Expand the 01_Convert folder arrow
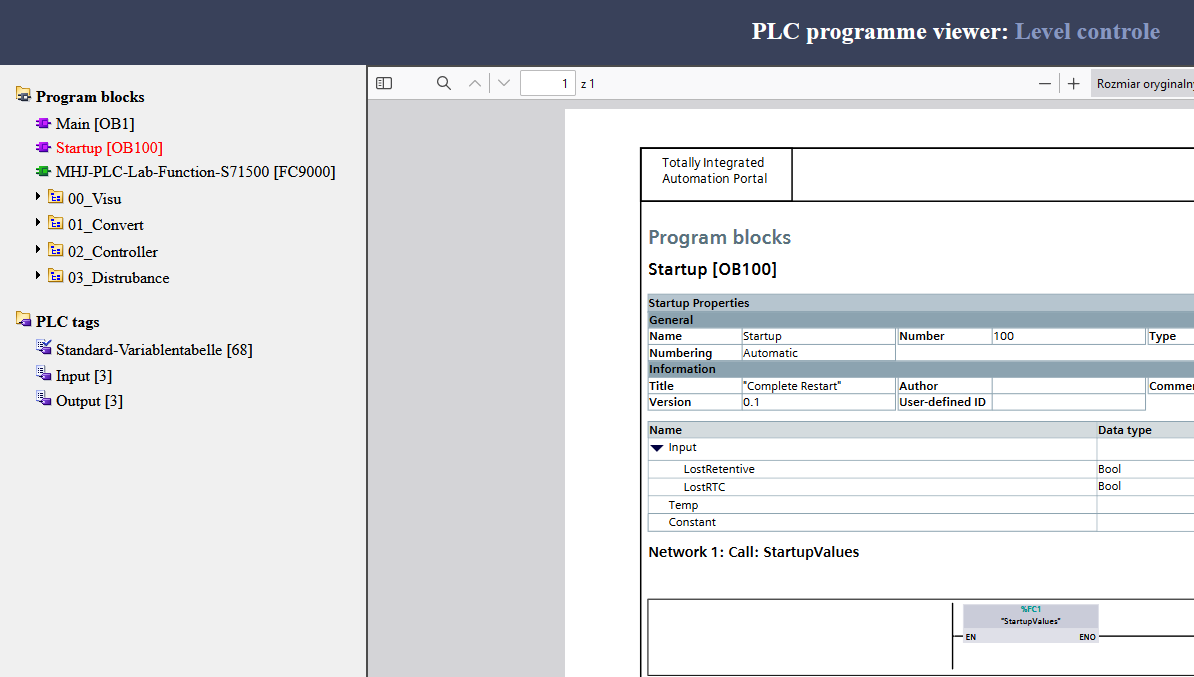 click(x=38, y=222)
